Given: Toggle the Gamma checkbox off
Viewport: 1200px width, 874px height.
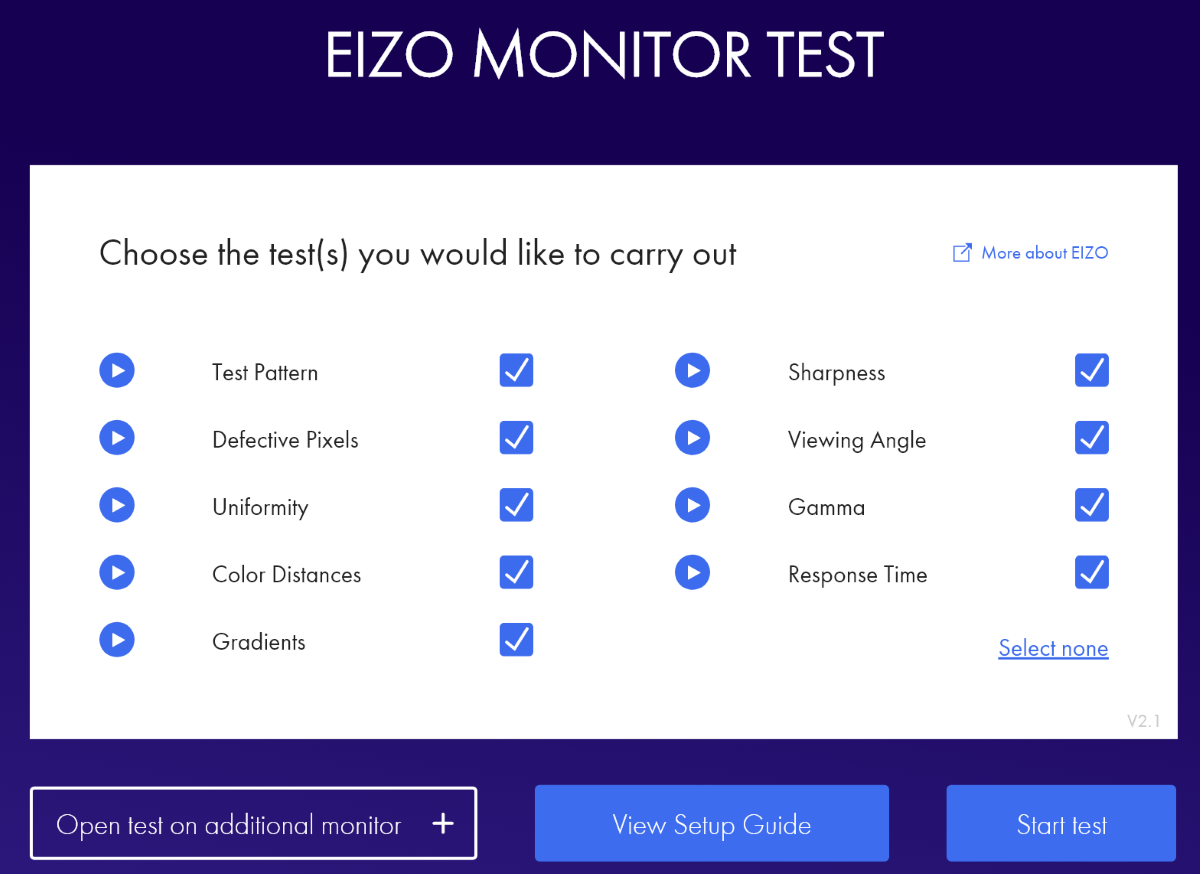Looking at the screenshot, I should click(x=1092, y=505).
